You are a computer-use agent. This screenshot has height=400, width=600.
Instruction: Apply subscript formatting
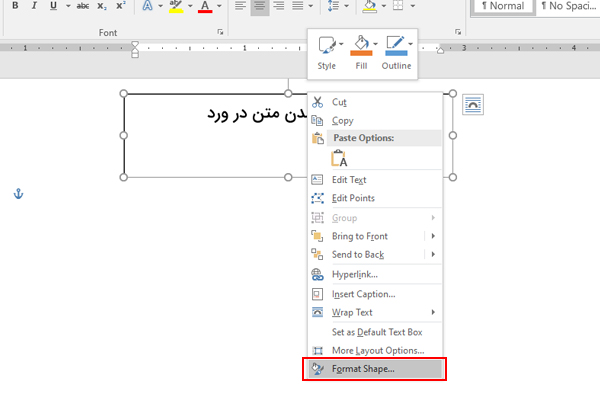click(x=102, y=6)
